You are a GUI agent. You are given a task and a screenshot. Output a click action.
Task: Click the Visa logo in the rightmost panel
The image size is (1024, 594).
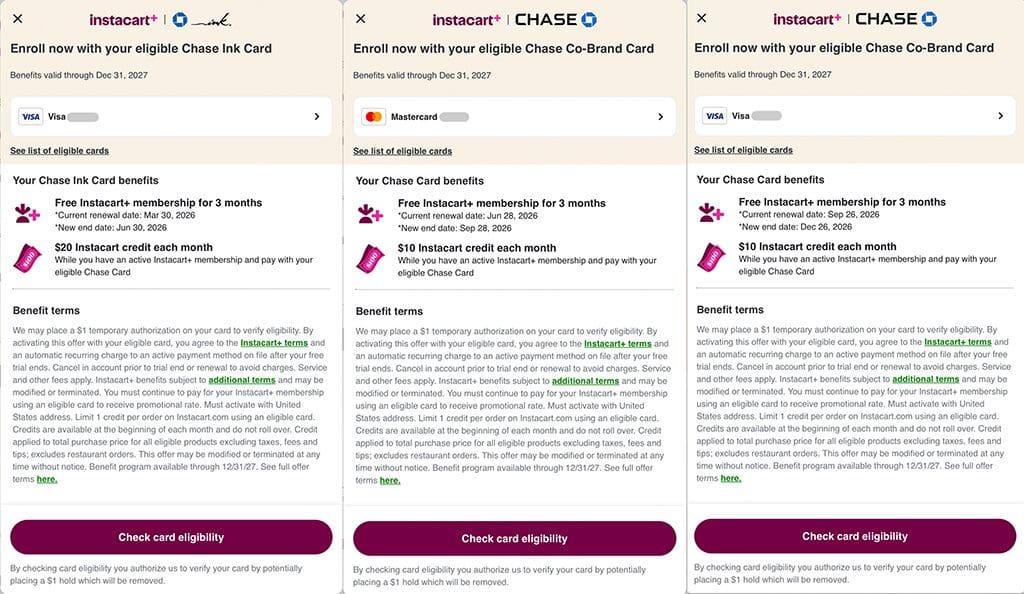(x=715, y=116)
